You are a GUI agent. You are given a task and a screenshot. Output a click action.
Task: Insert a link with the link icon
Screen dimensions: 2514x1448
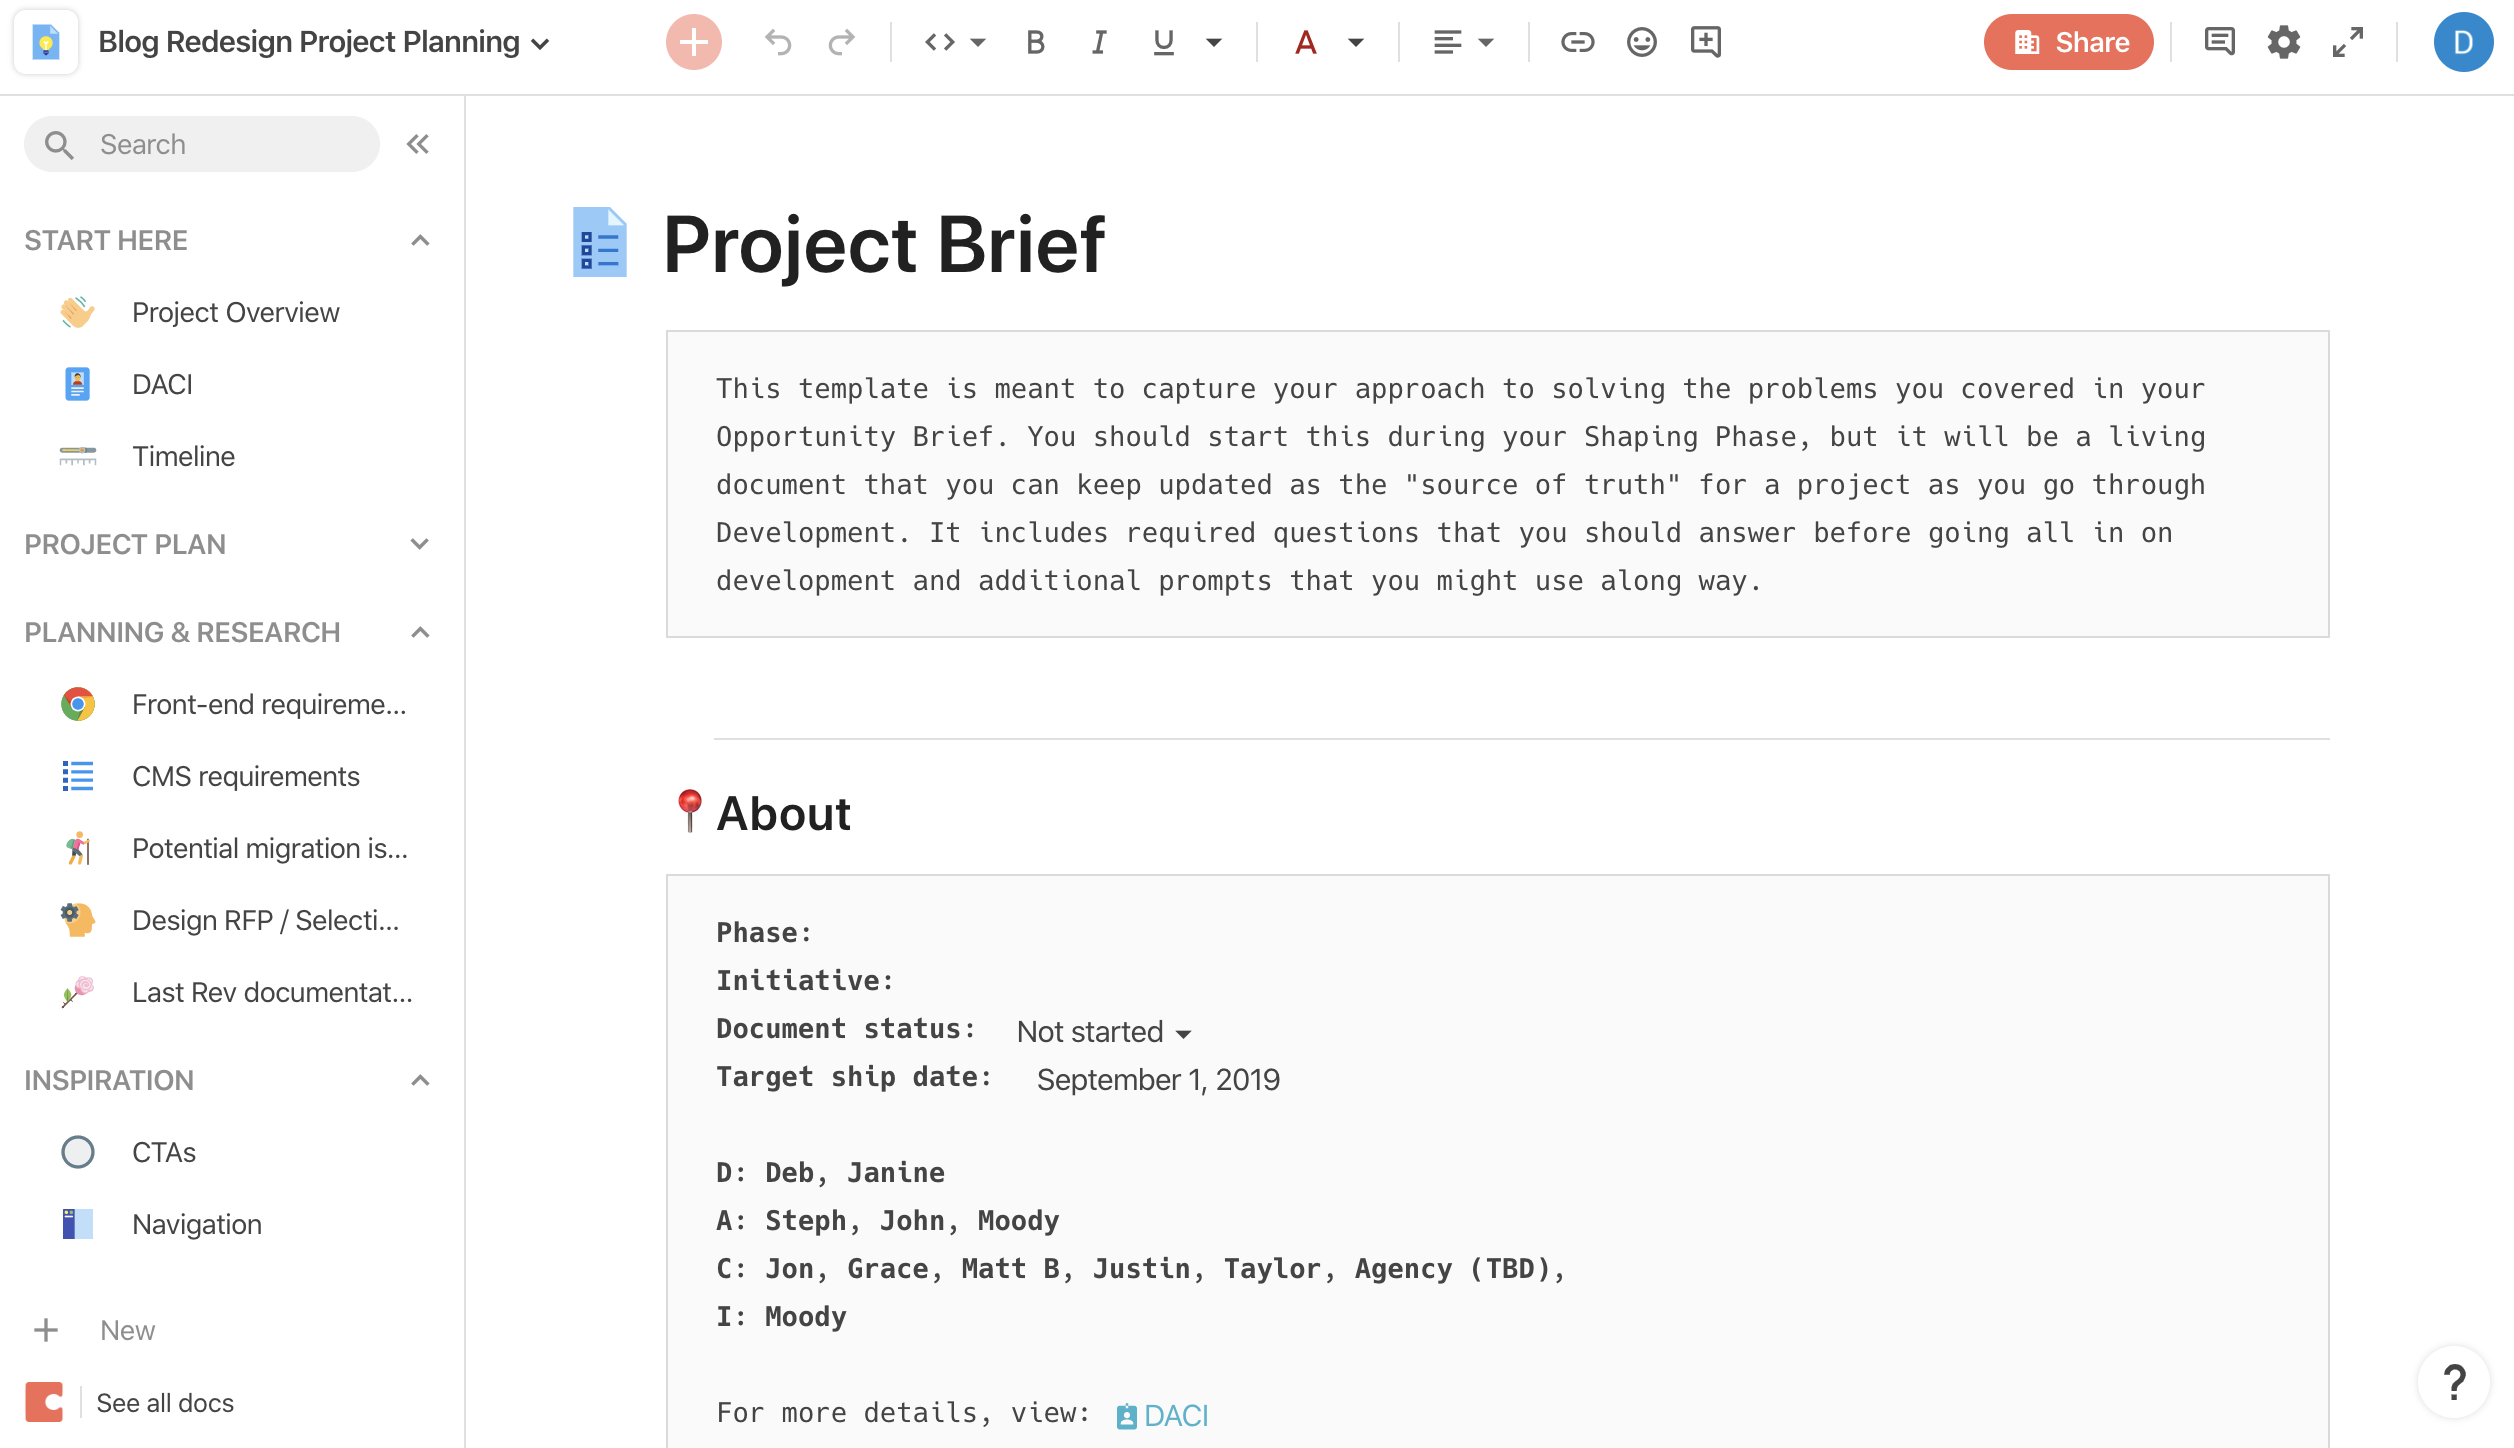click(1577, 42)
